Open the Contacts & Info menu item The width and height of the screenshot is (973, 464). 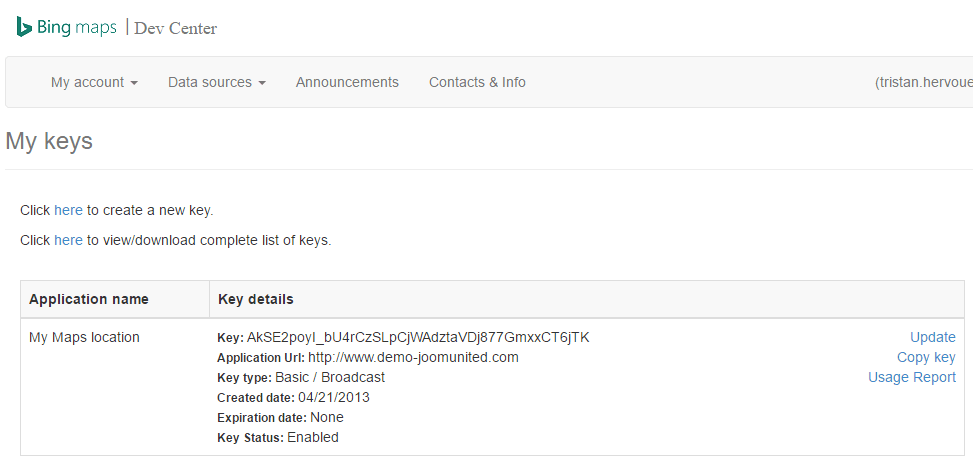pos(477,82)
